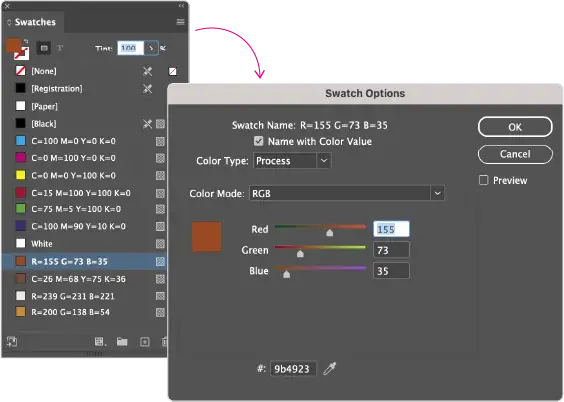Click the formatting affects container icon
The height and width of the screenshot is (402, 564).
[x=44, y=48]
